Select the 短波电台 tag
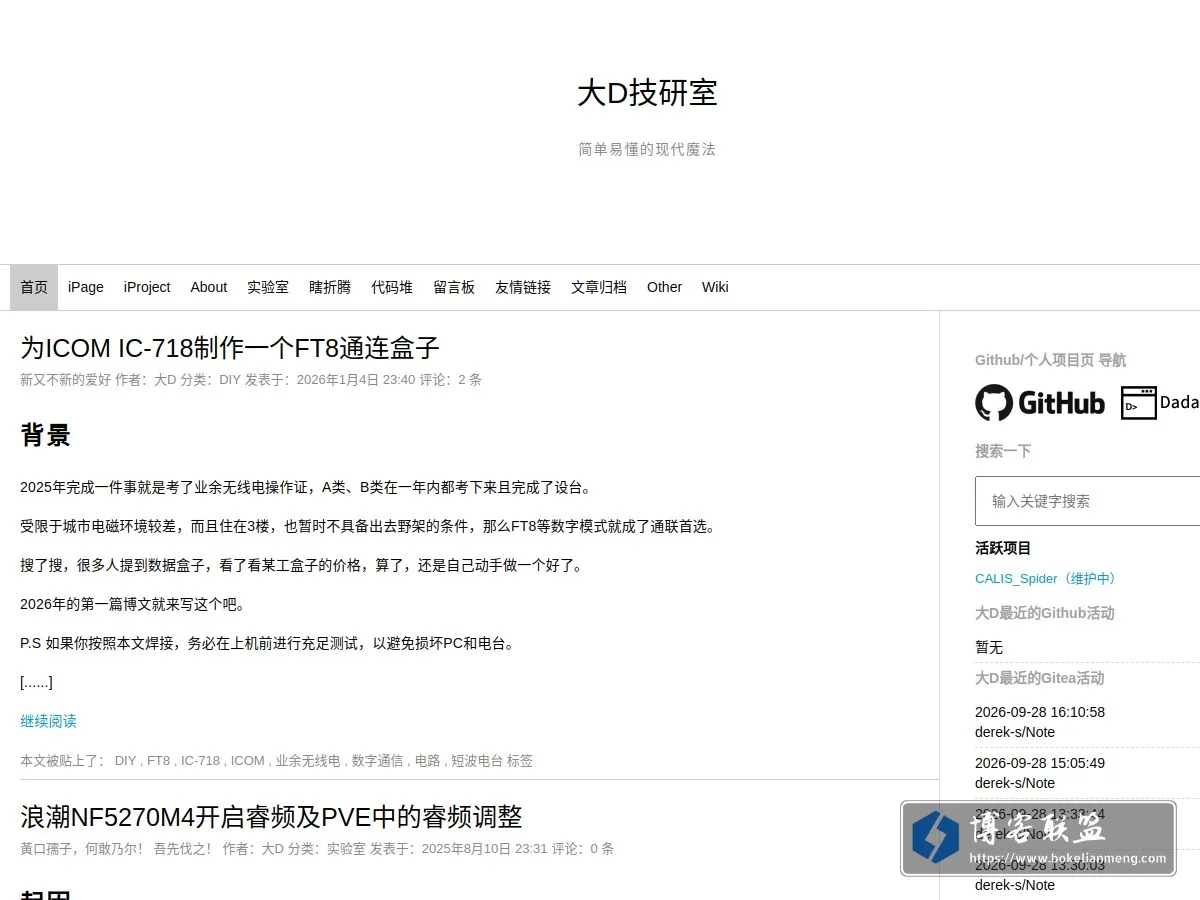 tap(477, 761)
